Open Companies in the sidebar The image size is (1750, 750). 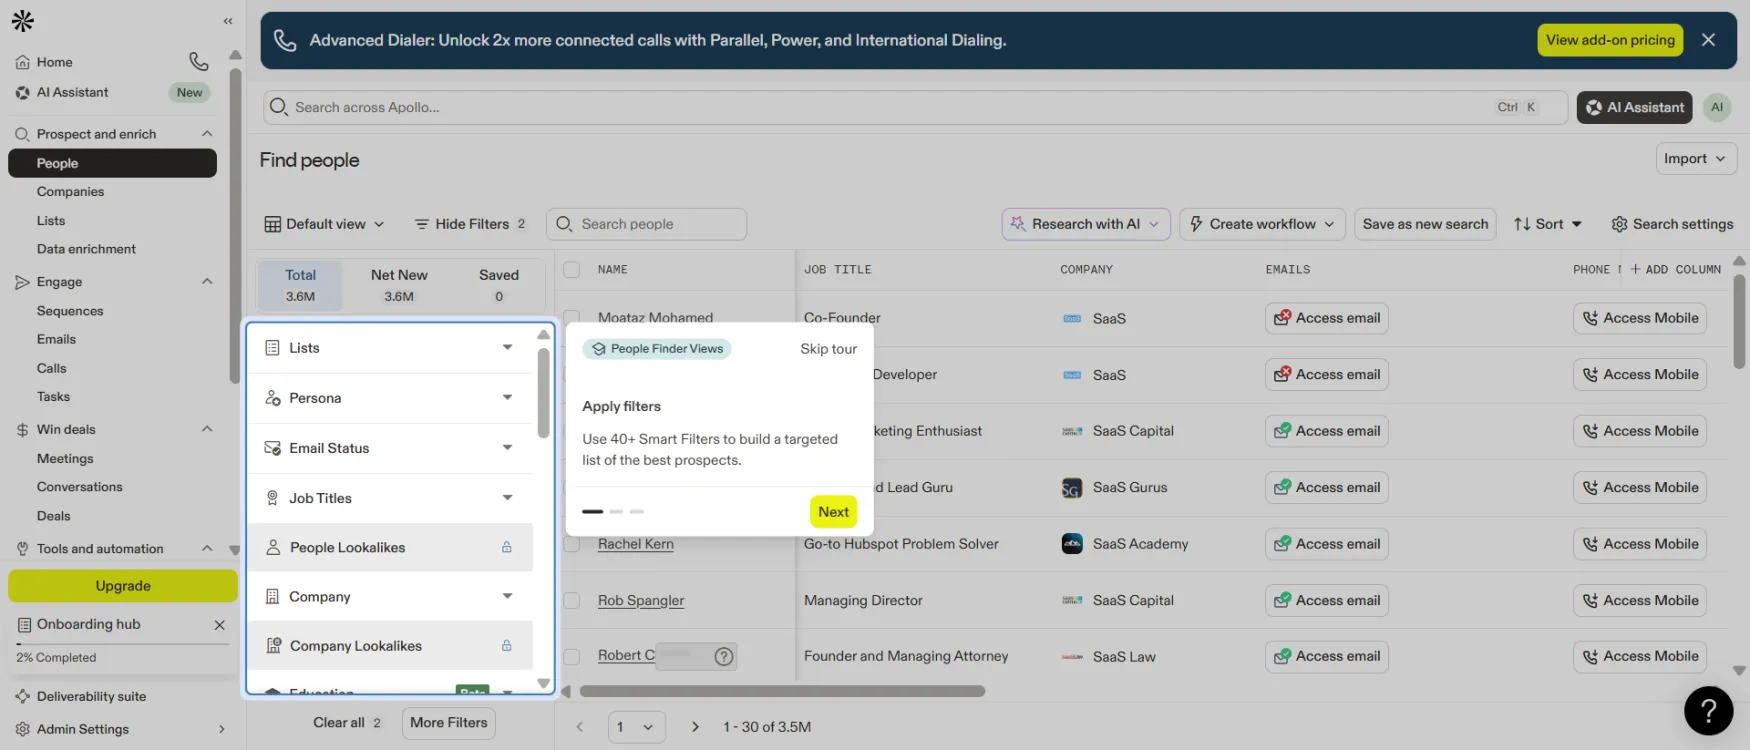click(x=70, y=191)
